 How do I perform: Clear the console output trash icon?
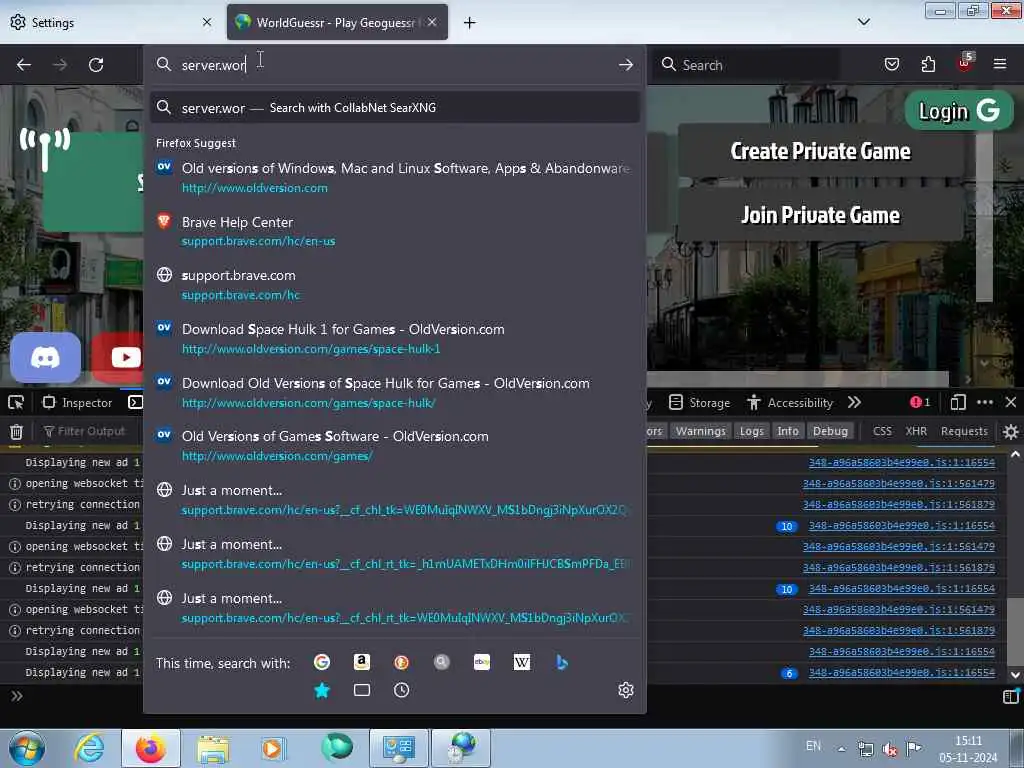point(16,431)
